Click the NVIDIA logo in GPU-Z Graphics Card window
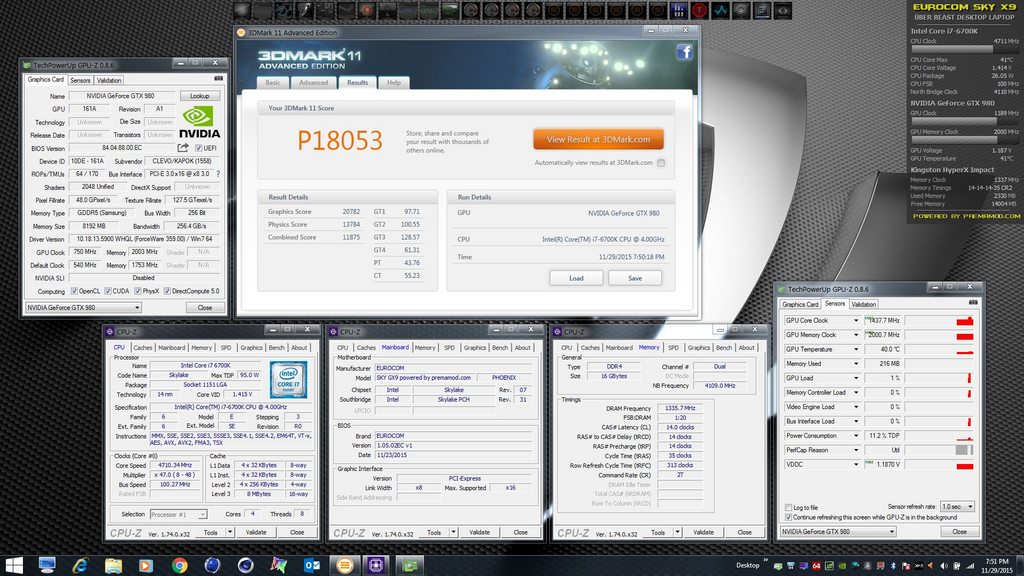1024x576 pixels. point(199,123)
